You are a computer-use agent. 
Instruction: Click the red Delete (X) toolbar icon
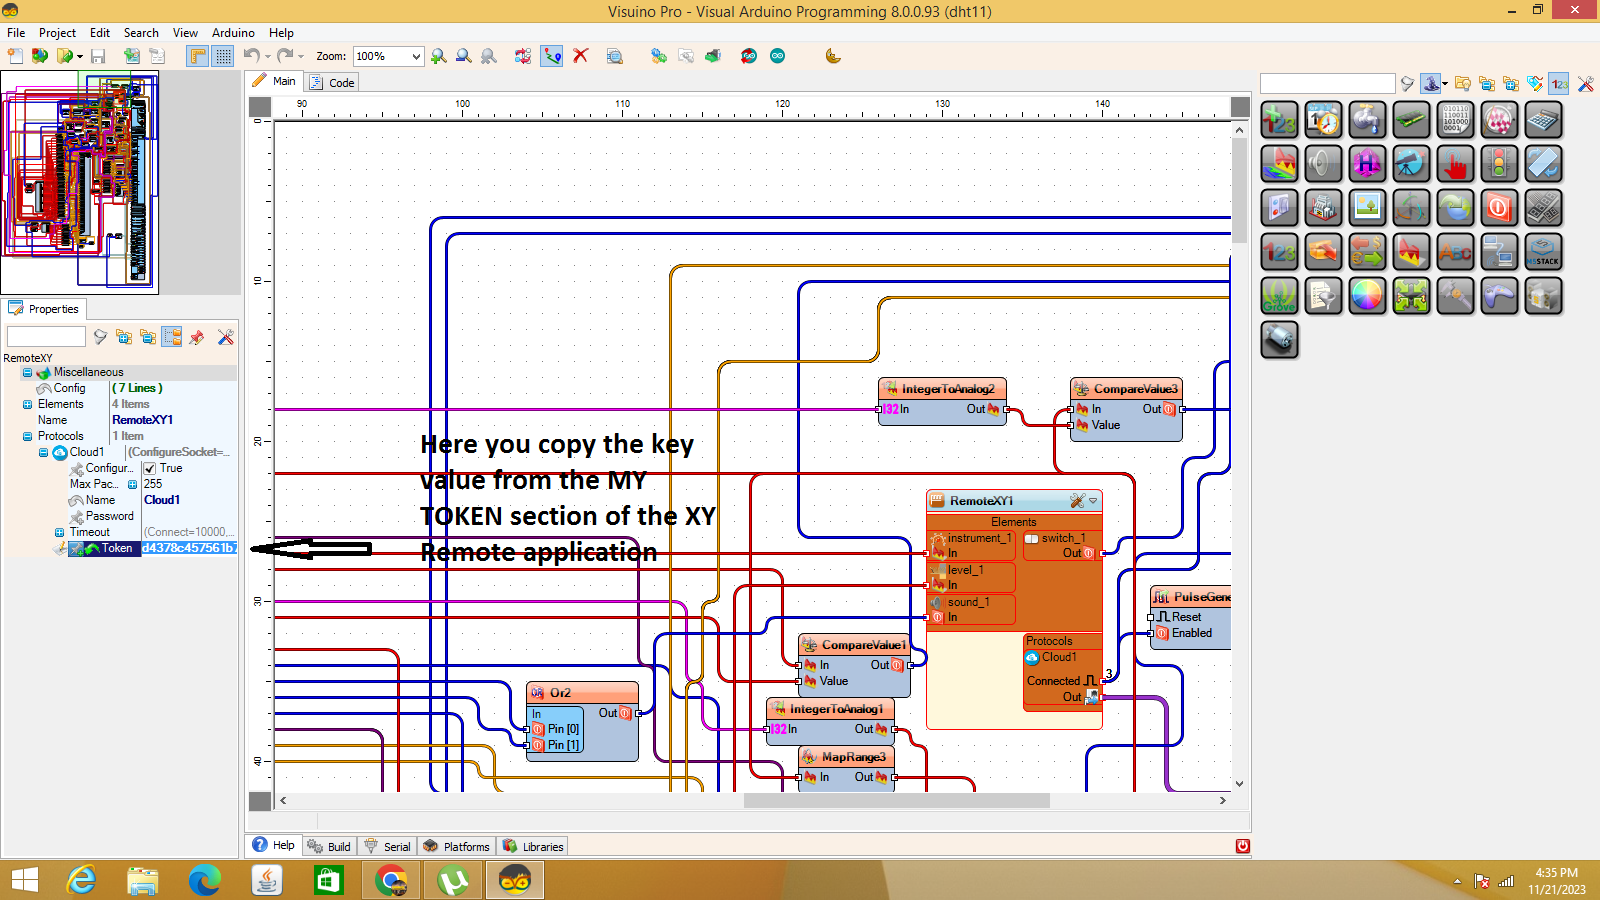581,56
